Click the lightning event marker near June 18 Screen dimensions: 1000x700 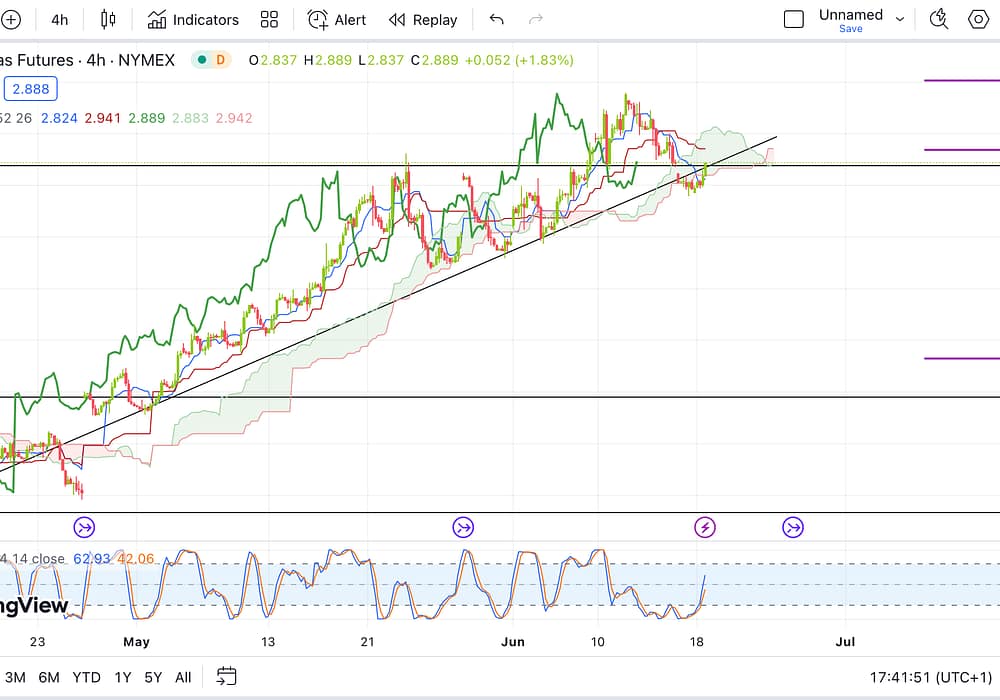coord(705,527)
